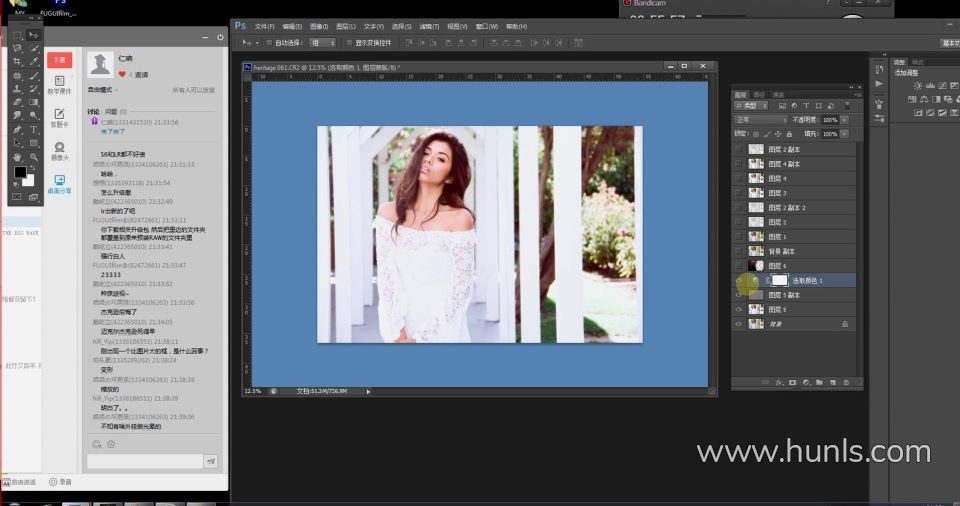The width and height of the screenshot is (960, 506).
Task: Select the Clone Stamp tool
Action: 17,89
